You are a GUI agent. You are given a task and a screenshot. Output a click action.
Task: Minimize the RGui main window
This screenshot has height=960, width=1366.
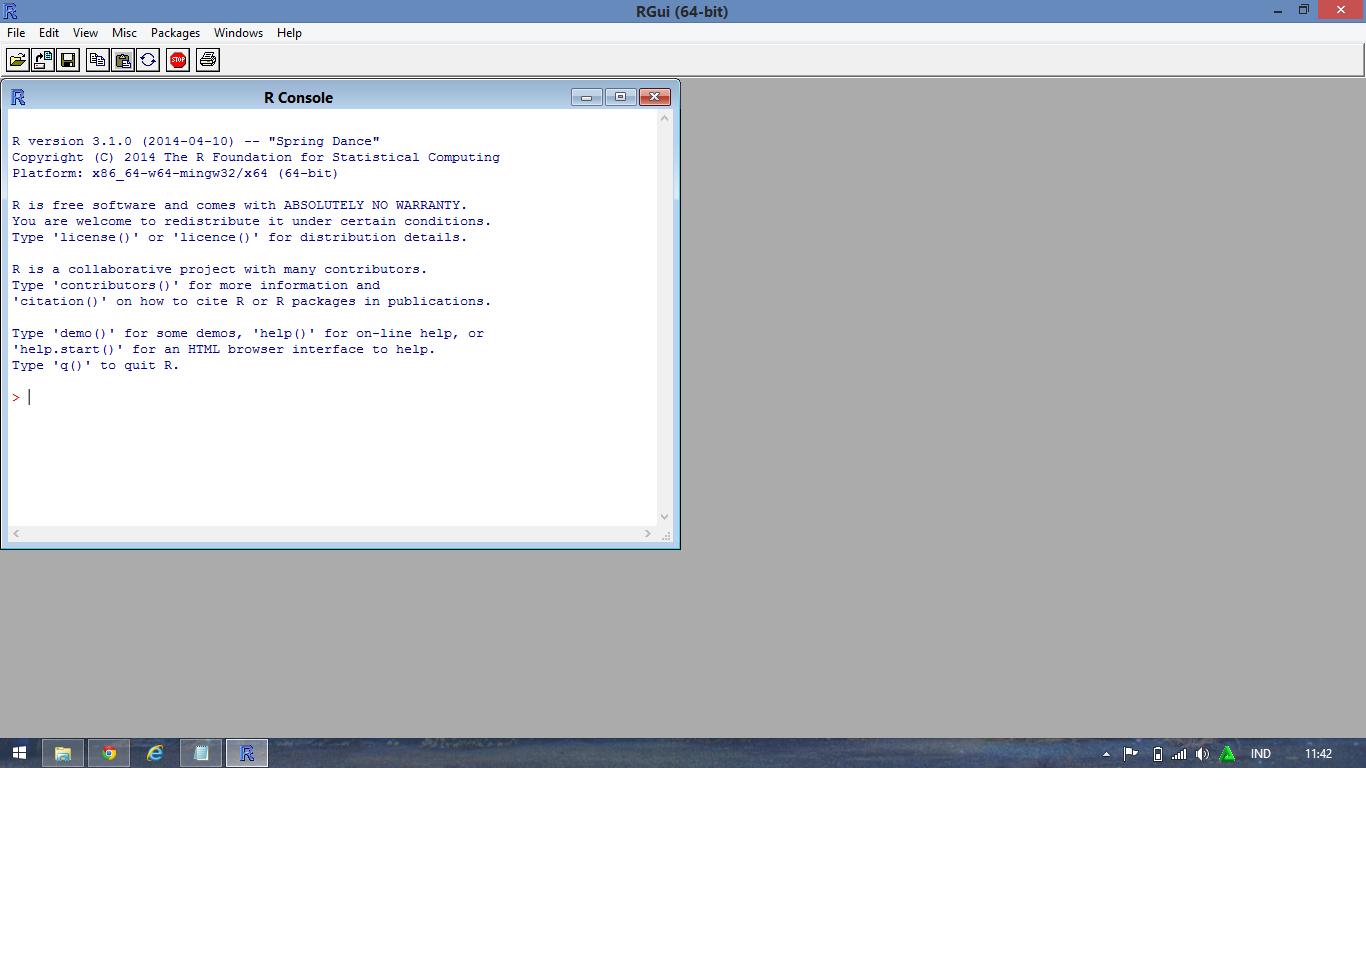[x=1277, y=10]
